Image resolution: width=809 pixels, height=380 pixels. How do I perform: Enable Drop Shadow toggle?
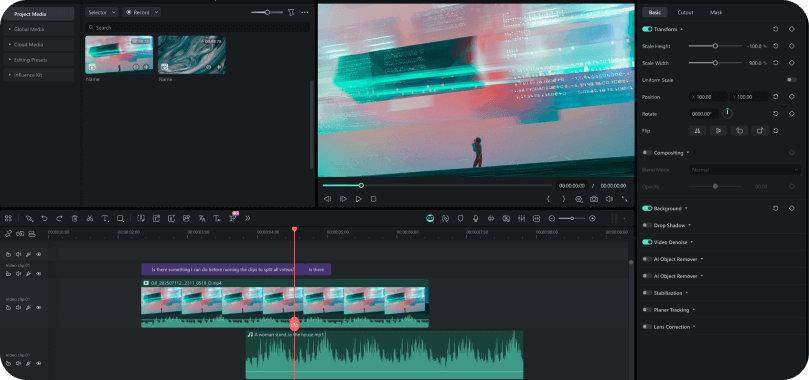click(647, 225)
